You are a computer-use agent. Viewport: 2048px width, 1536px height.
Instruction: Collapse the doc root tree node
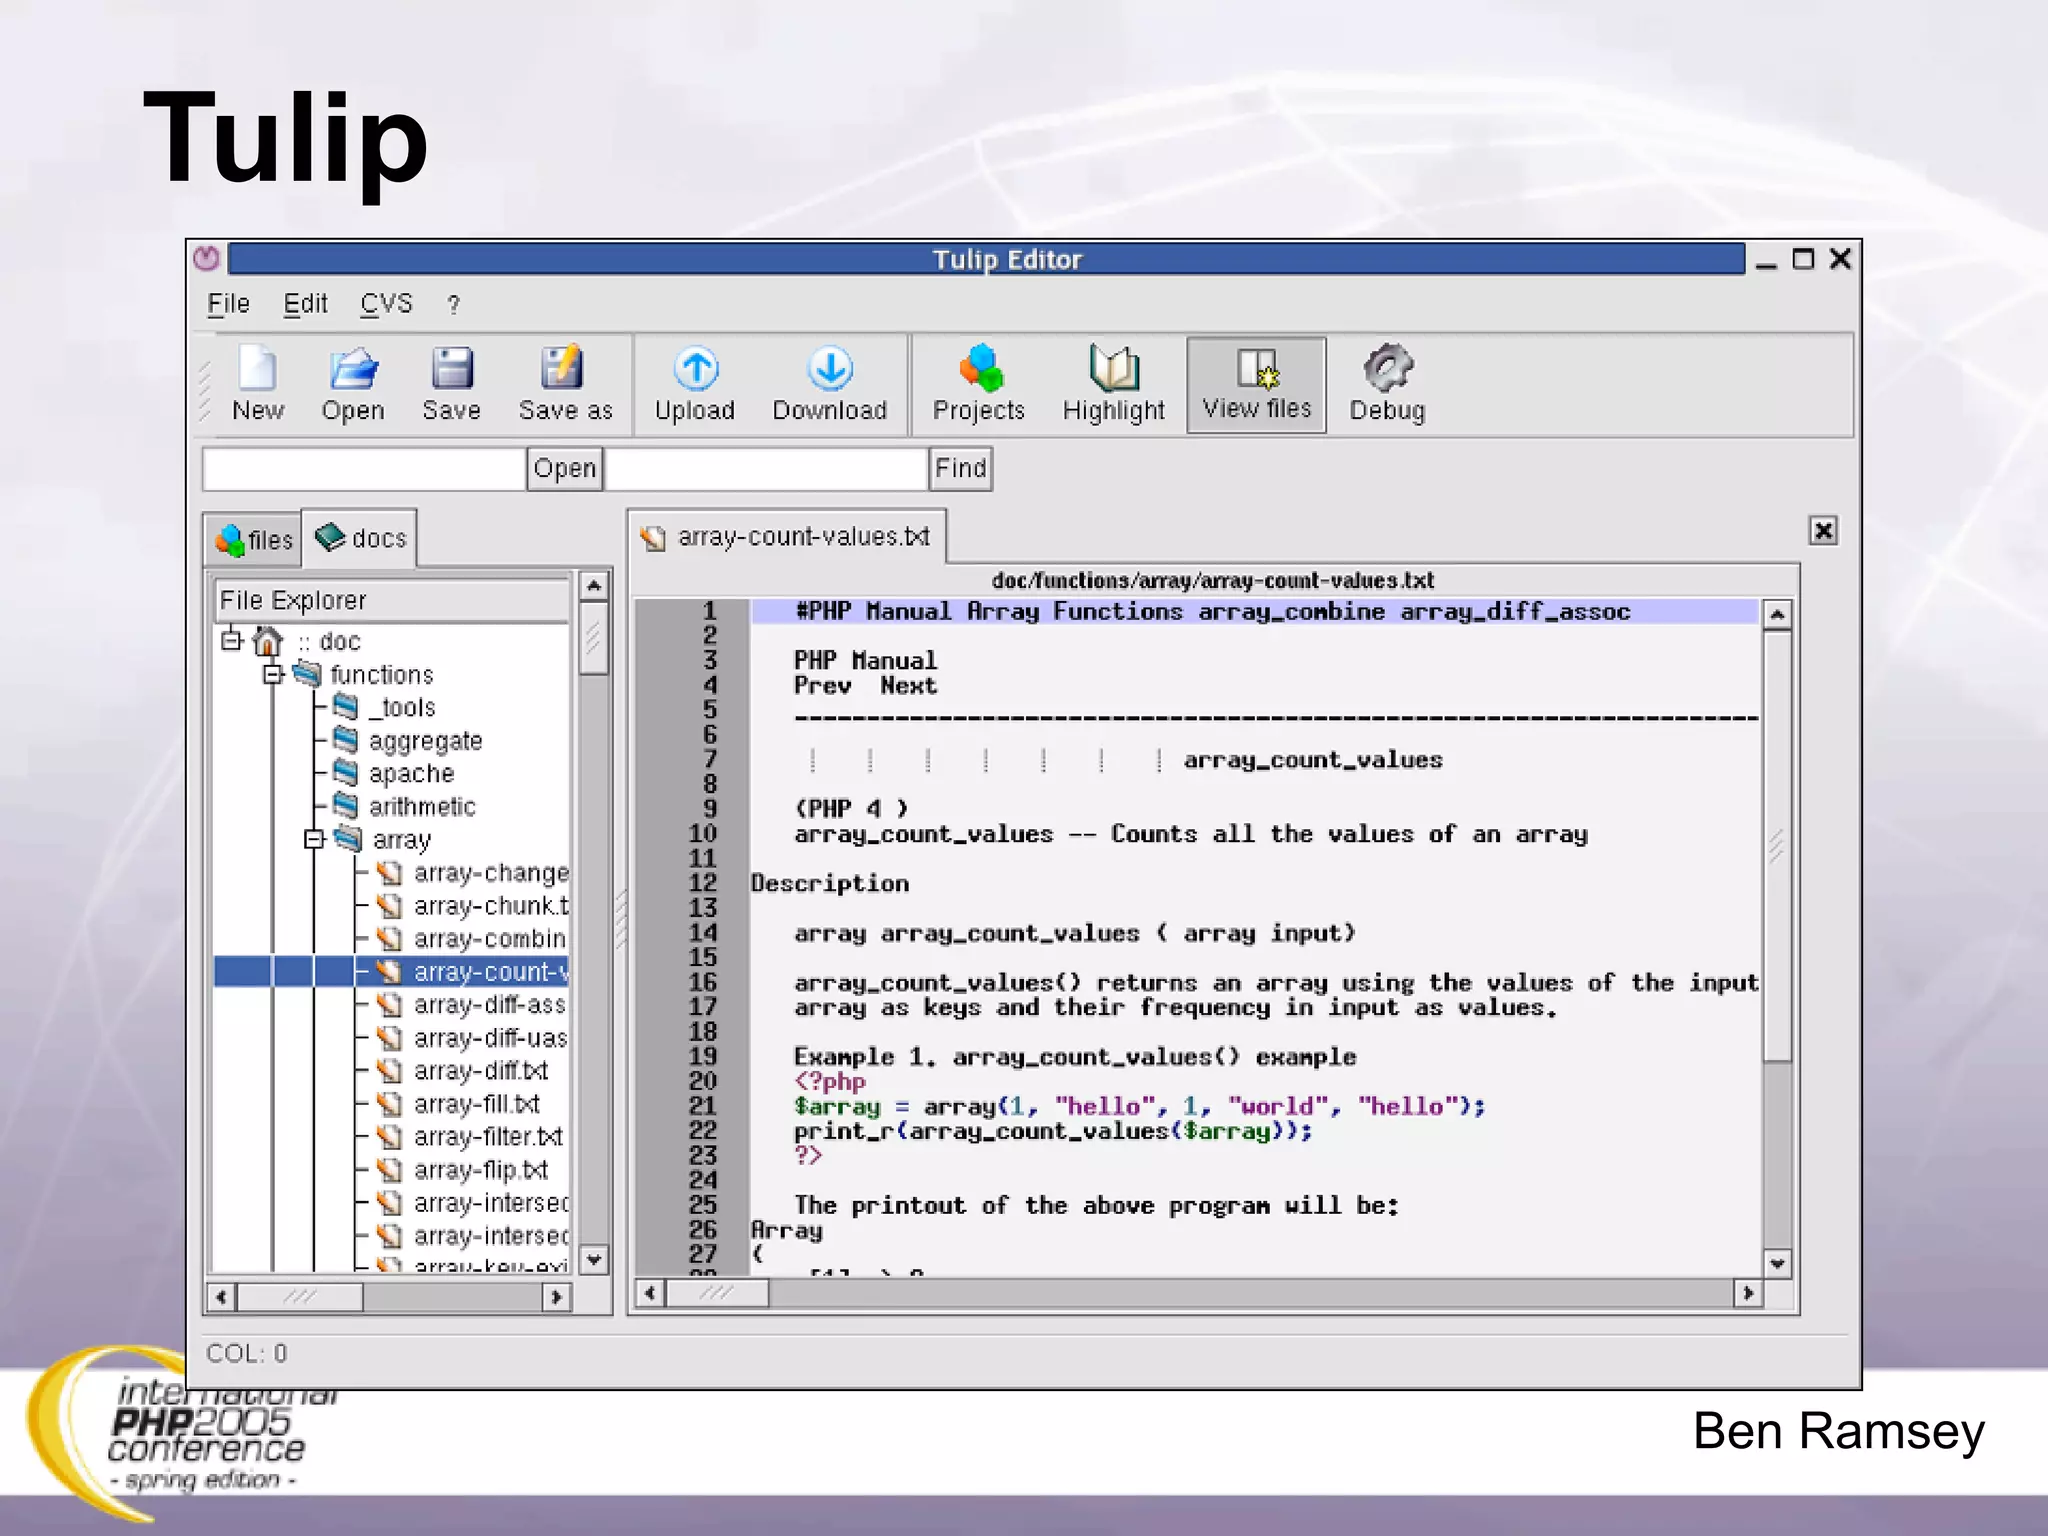coord(232,640)
